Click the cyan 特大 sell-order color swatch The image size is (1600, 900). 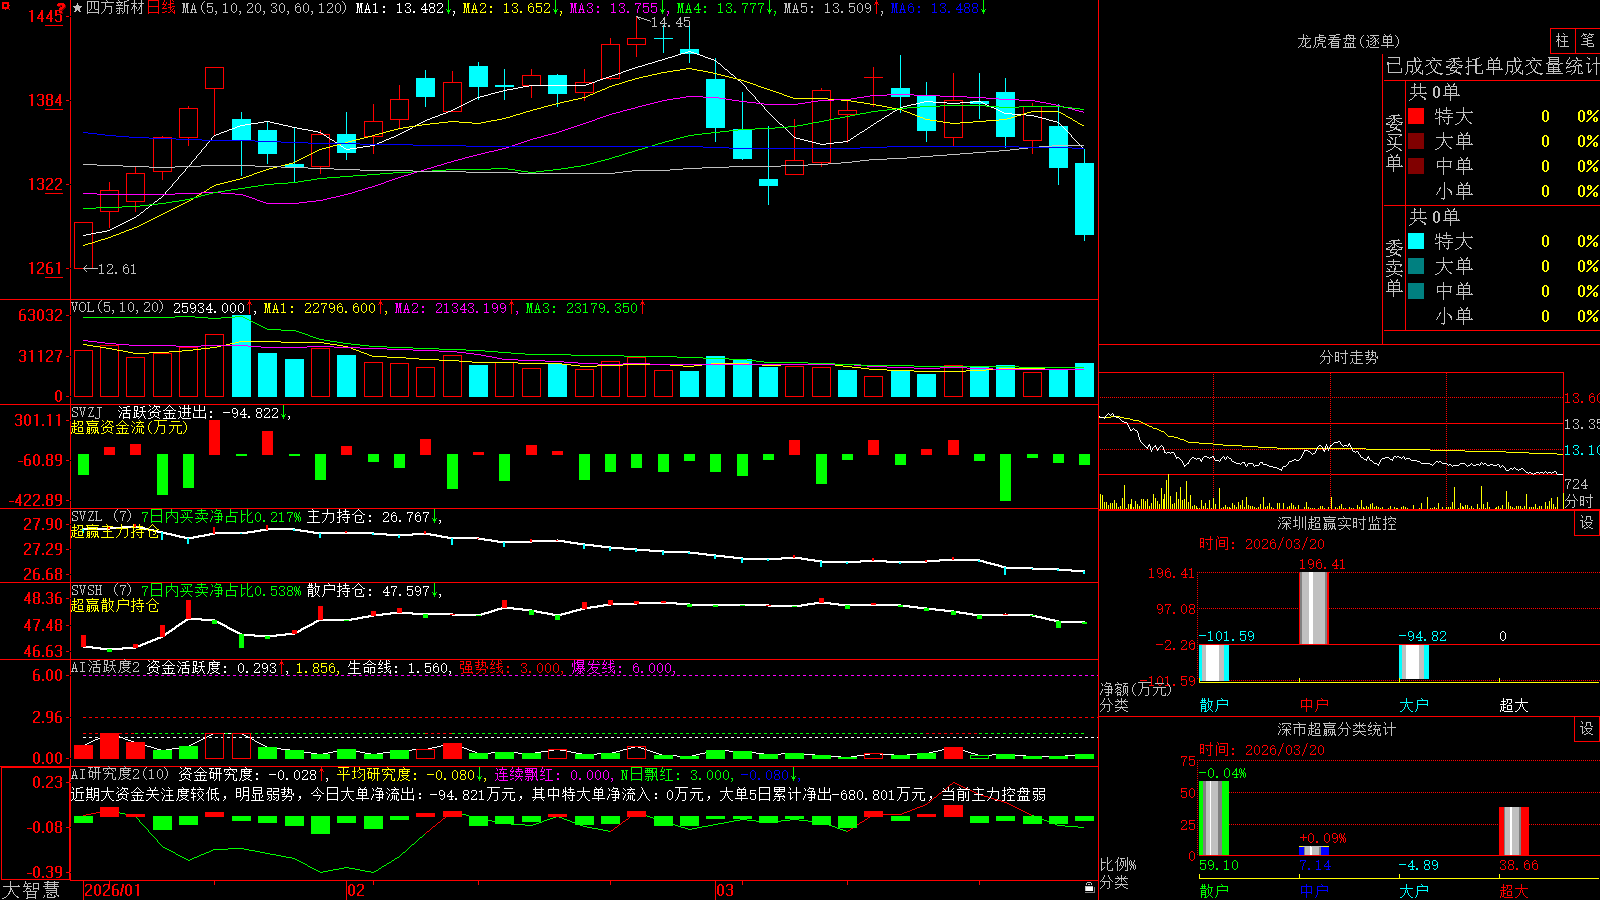coord(1416,241)
